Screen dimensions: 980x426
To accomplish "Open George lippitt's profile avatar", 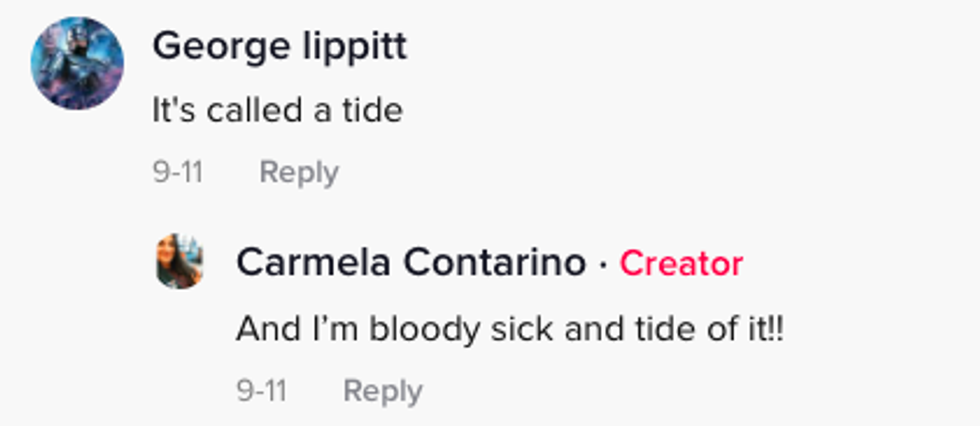I will 78,63.
